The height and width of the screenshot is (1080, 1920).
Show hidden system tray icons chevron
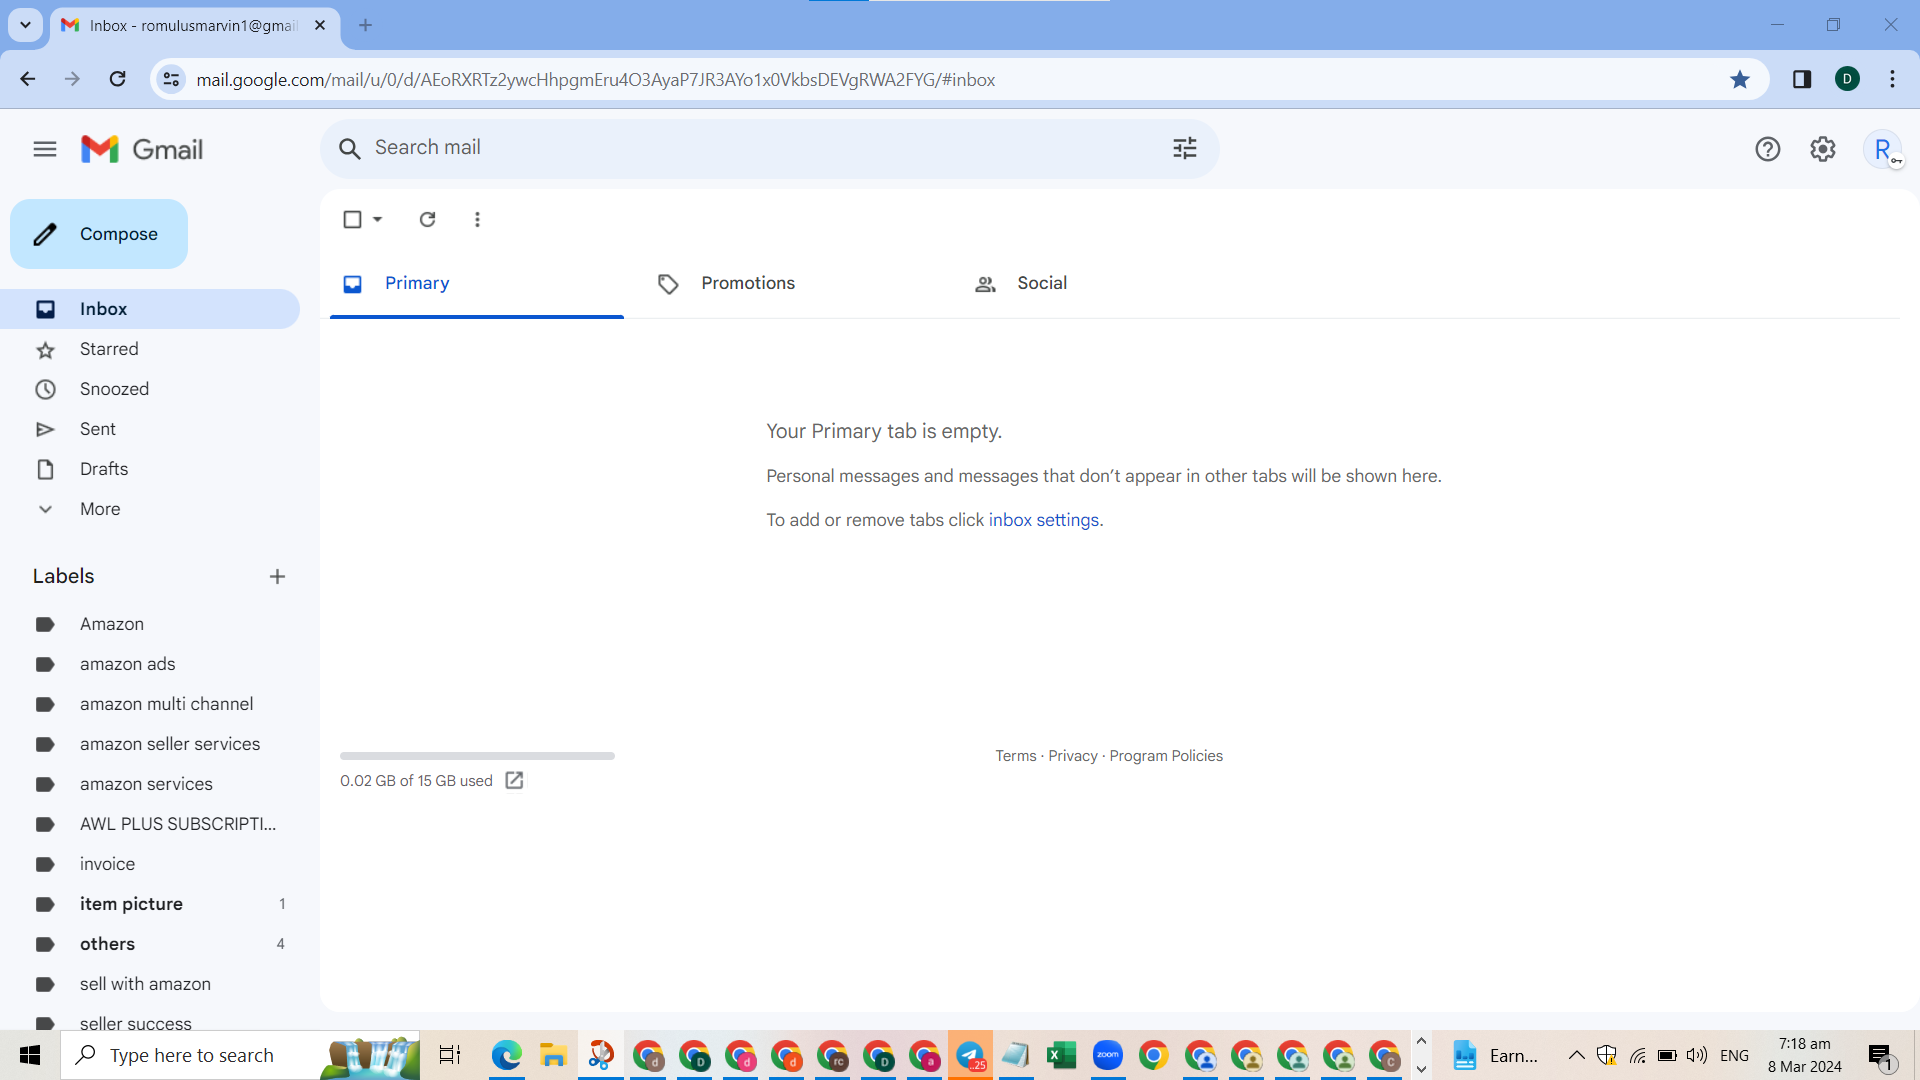(x=1576, y=1055)
